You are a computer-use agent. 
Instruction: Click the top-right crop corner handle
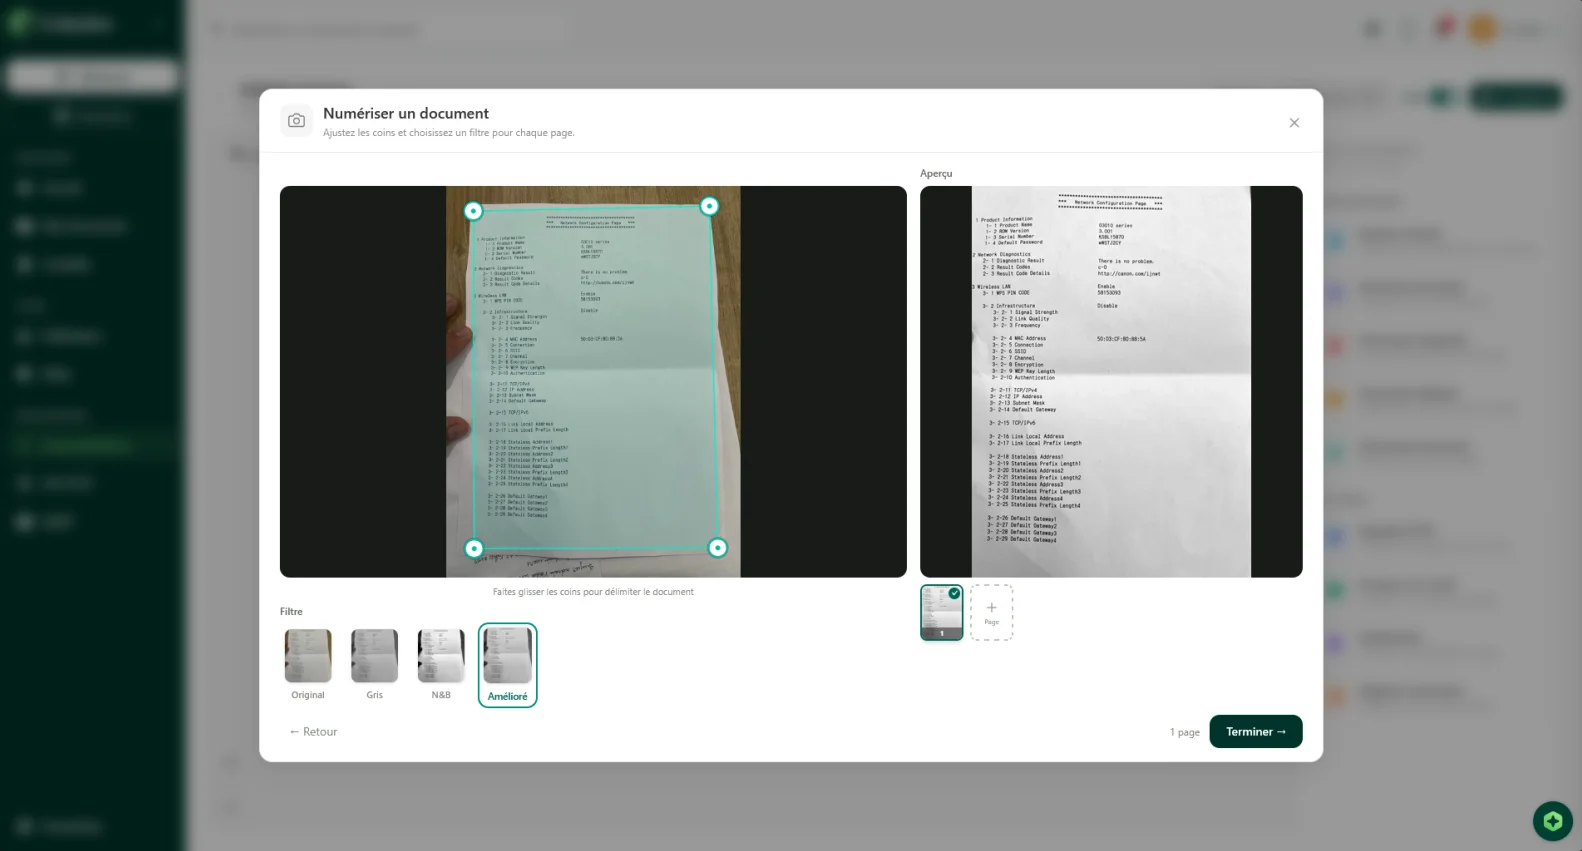(709, 206)
